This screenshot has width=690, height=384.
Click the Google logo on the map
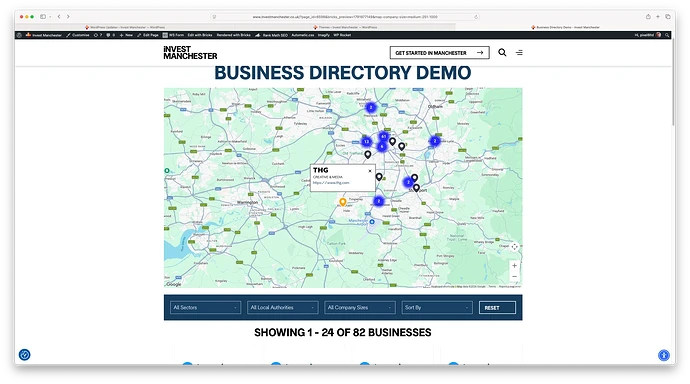pyautogui.click(x=173, y=284)
